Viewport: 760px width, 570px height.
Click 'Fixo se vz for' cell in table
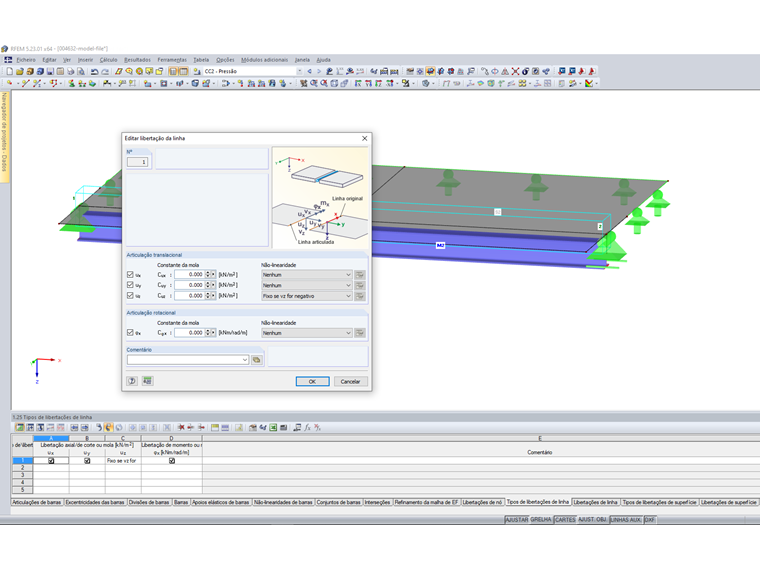coord(123,461)
